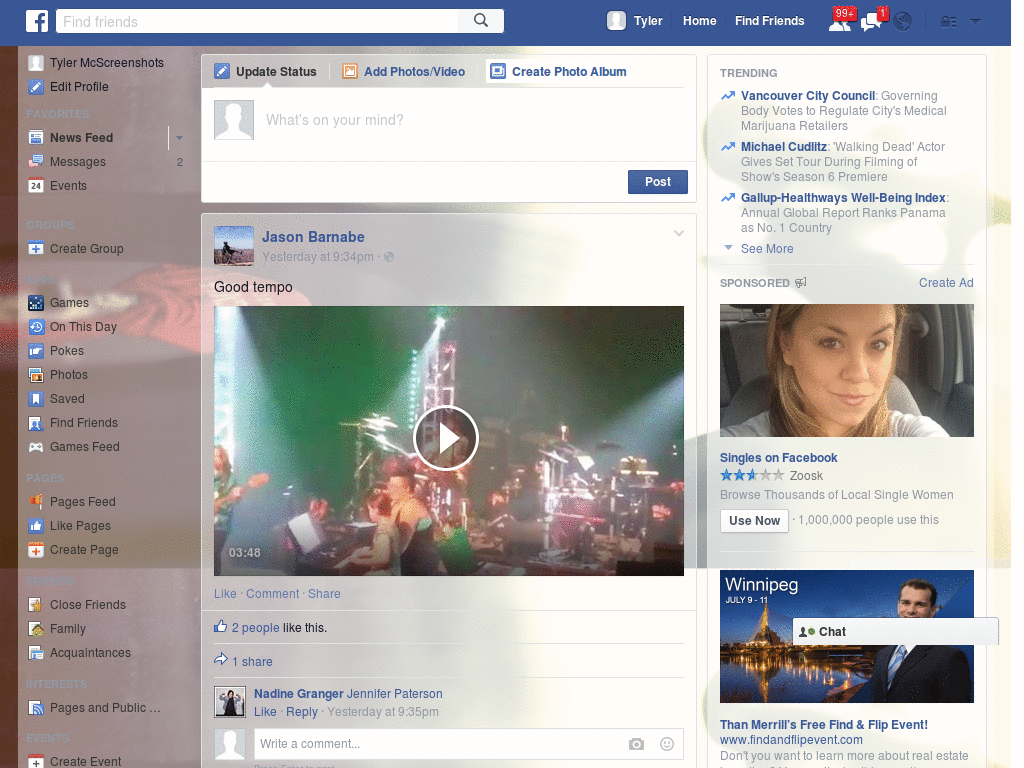Click the Create Group plus icon
This screenshot has height=768, width=1024.
tap(36, 249)
